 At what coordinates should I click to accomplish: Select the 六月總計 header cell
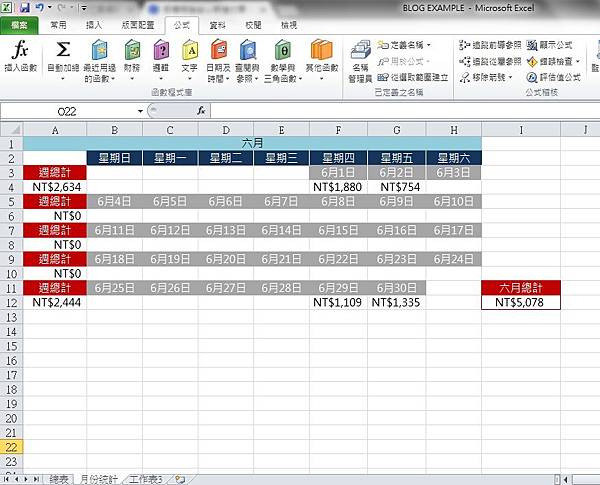pos(521,288)
